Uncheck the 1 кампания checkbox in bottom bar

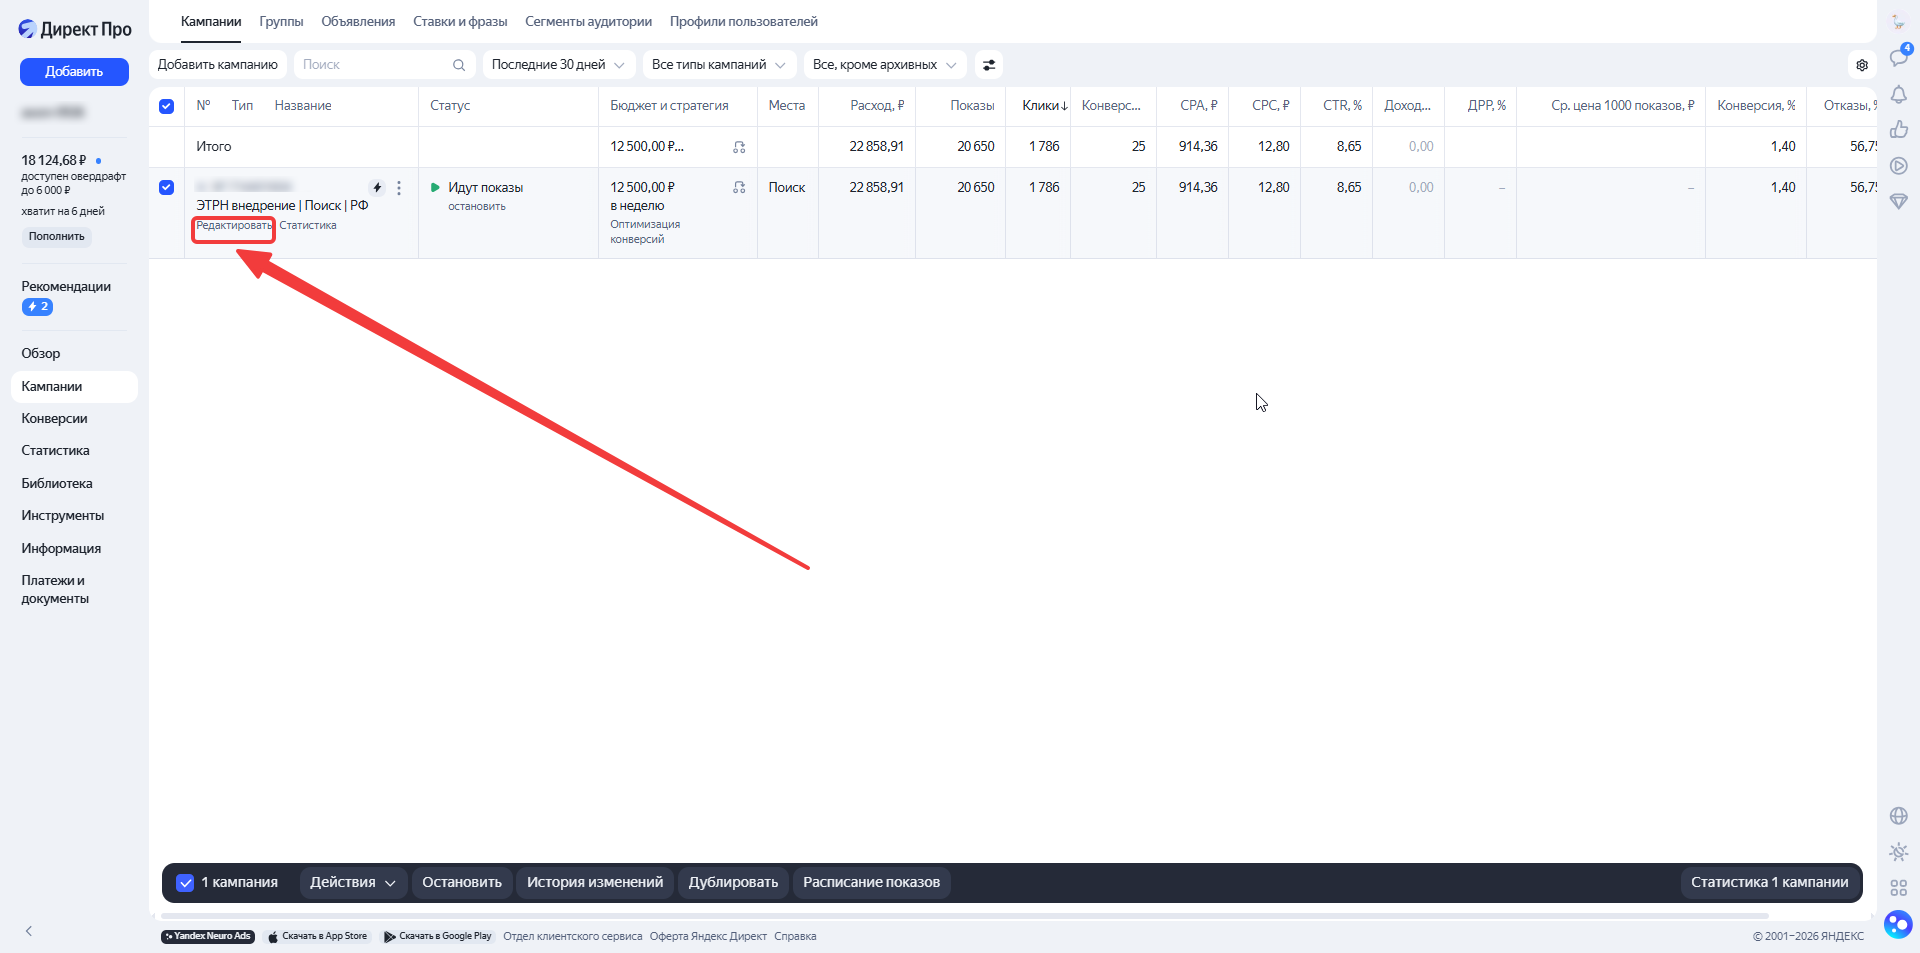[185, 883]
